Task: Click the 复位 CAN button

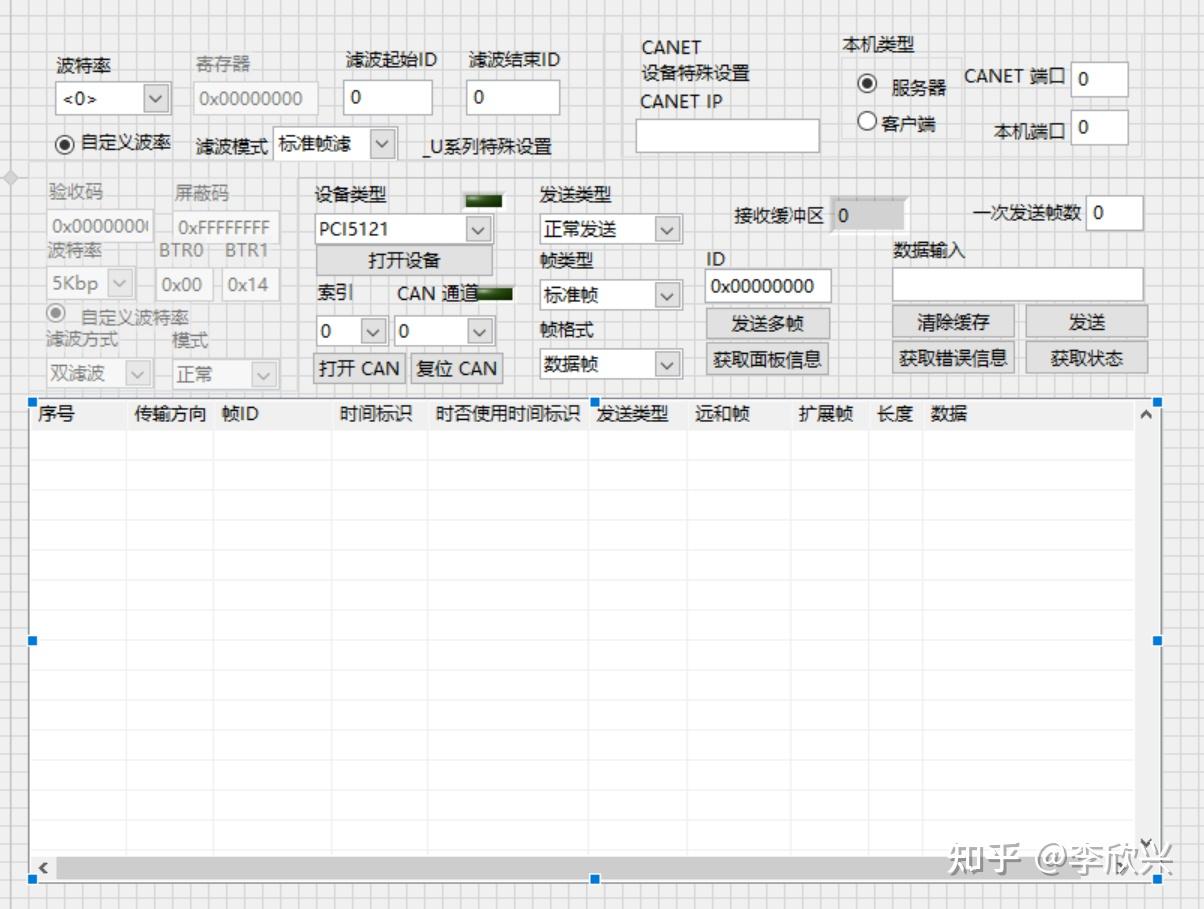Action: pos(456,368)
